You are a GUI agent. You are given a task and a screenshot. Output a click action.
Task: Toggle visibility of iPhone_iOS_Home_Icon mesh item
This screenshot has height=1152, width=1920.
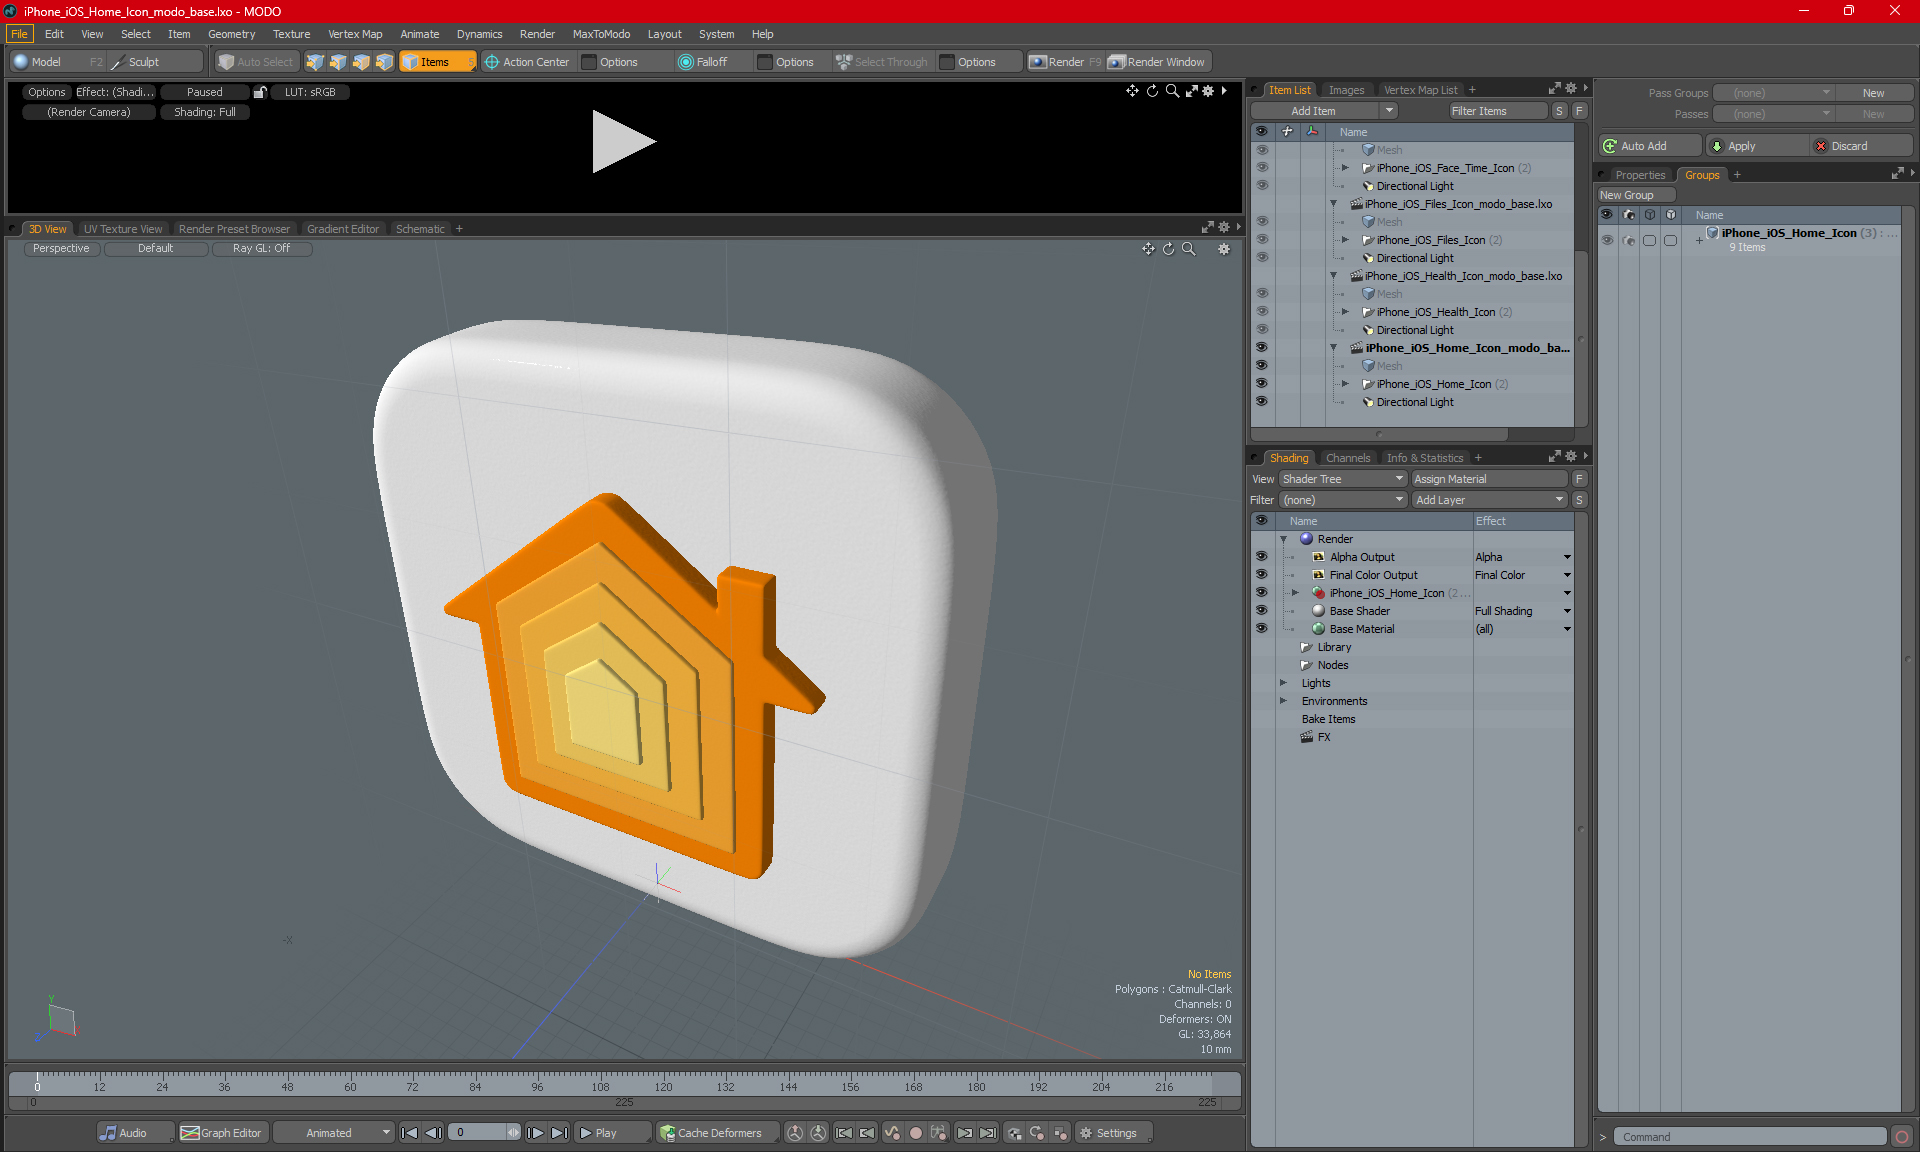[1262, 384]
